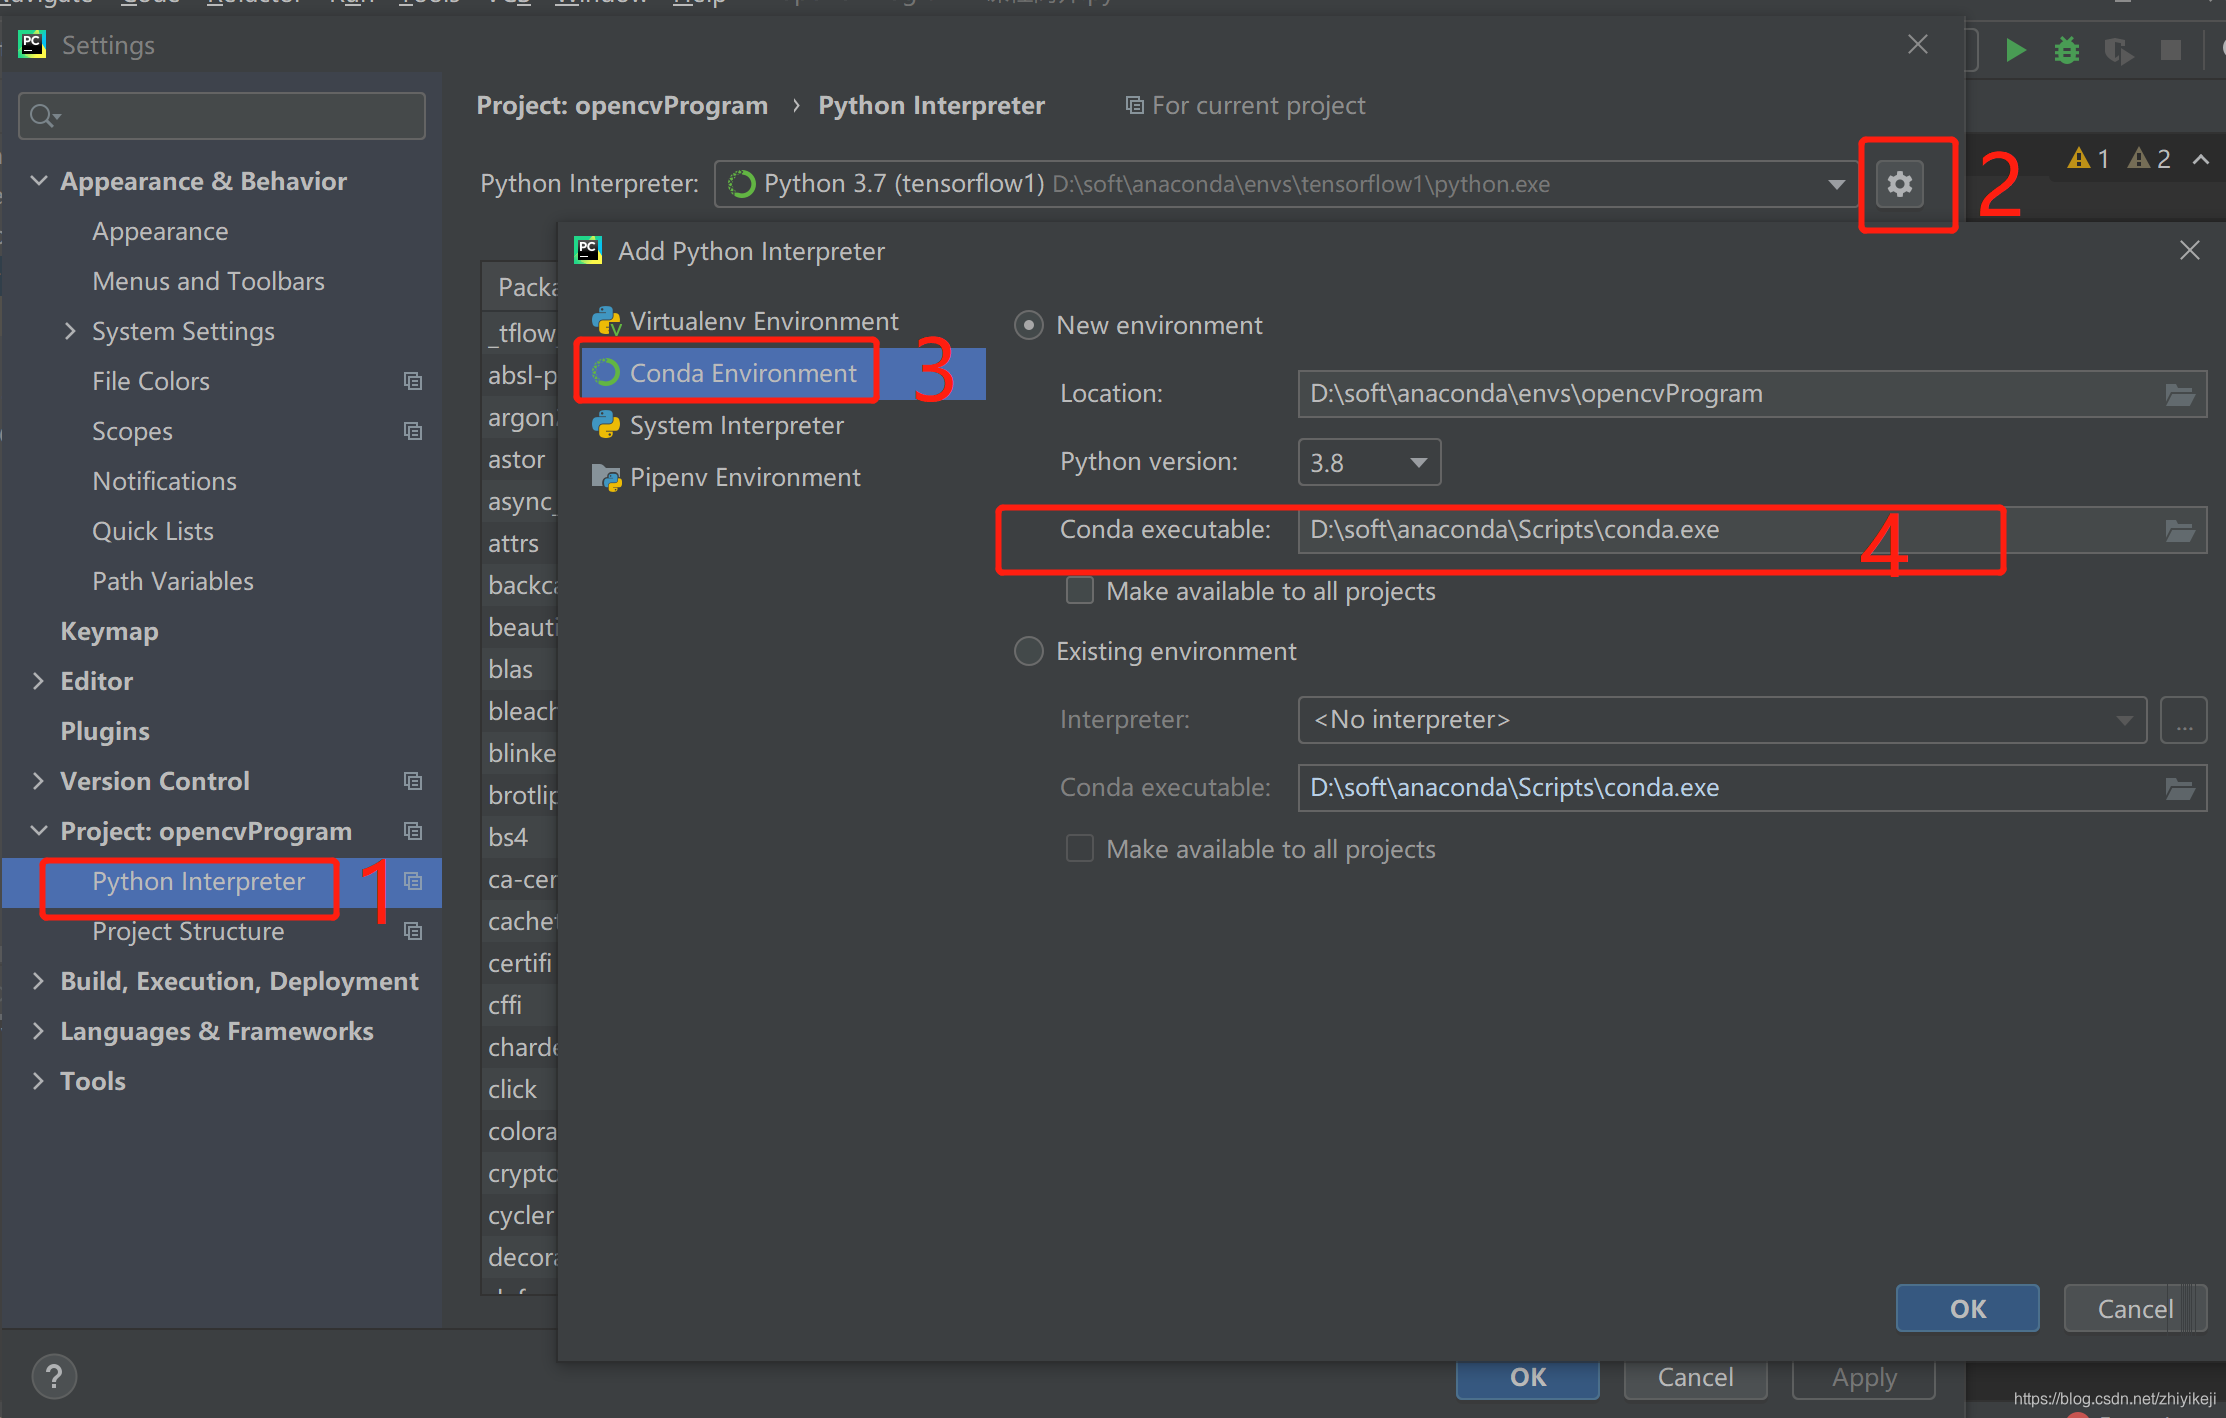Expand the Tools settings section
The width and height of the screenshot is (2226, 1418).
pos(39,1081)
